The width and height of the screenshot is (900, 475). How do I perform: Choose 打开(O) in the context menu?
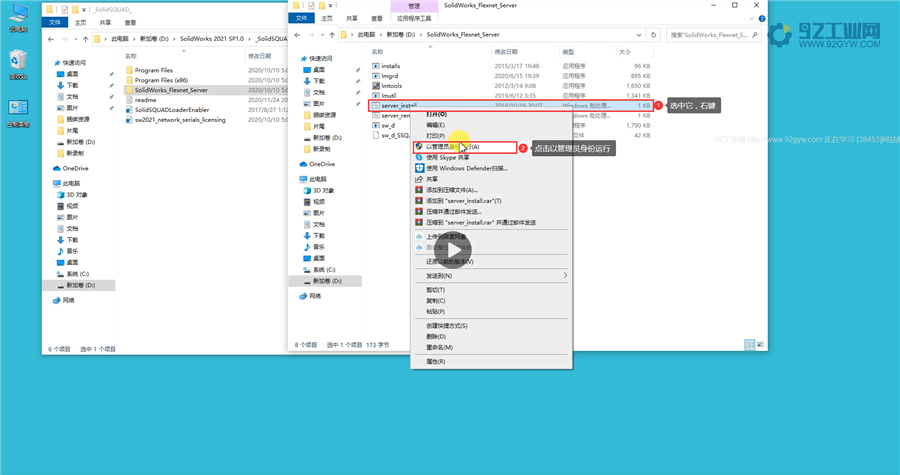click(x=436, y=114)
